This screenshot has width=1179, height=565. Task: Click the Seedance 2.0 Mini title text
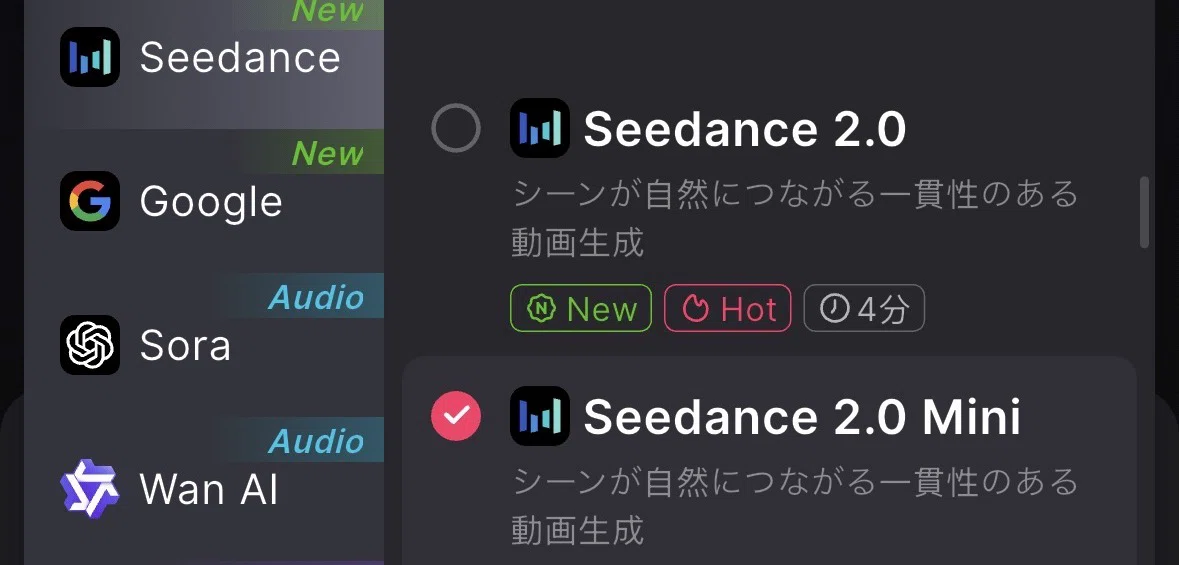tap(802, 417)
